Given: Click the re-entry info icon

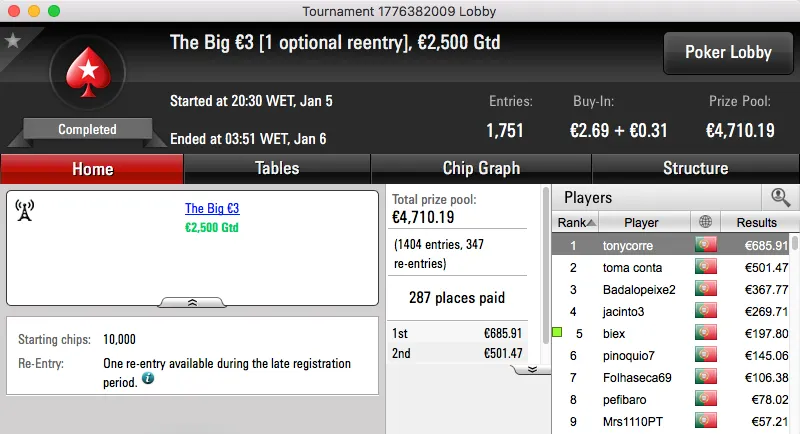Looking at the screenshot, I should point(148,379).
